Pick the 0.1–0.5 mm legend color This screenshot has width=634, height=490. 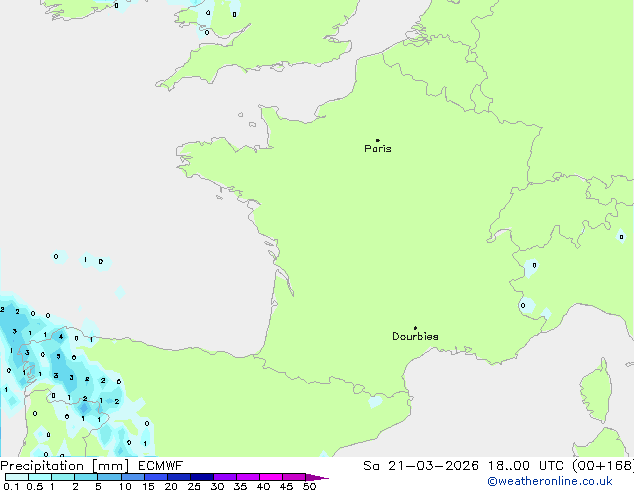pyautogui.click(x=17, y=477)
